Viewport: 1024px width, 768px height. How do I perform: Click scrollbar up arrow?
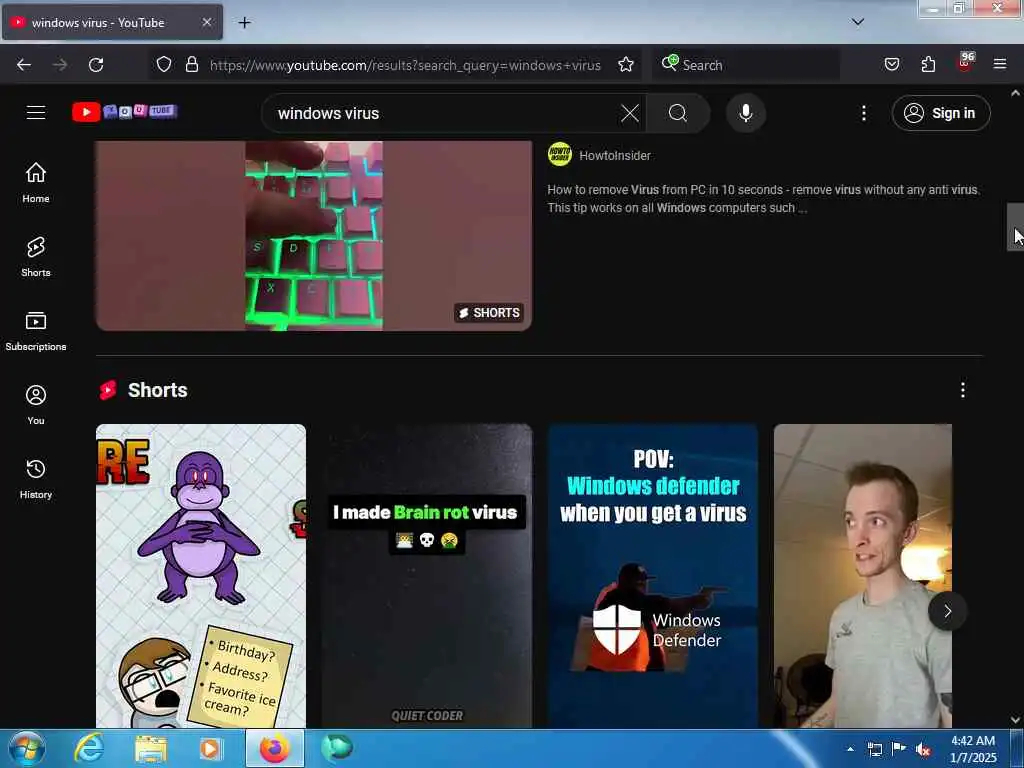[x=1016, y=93]
